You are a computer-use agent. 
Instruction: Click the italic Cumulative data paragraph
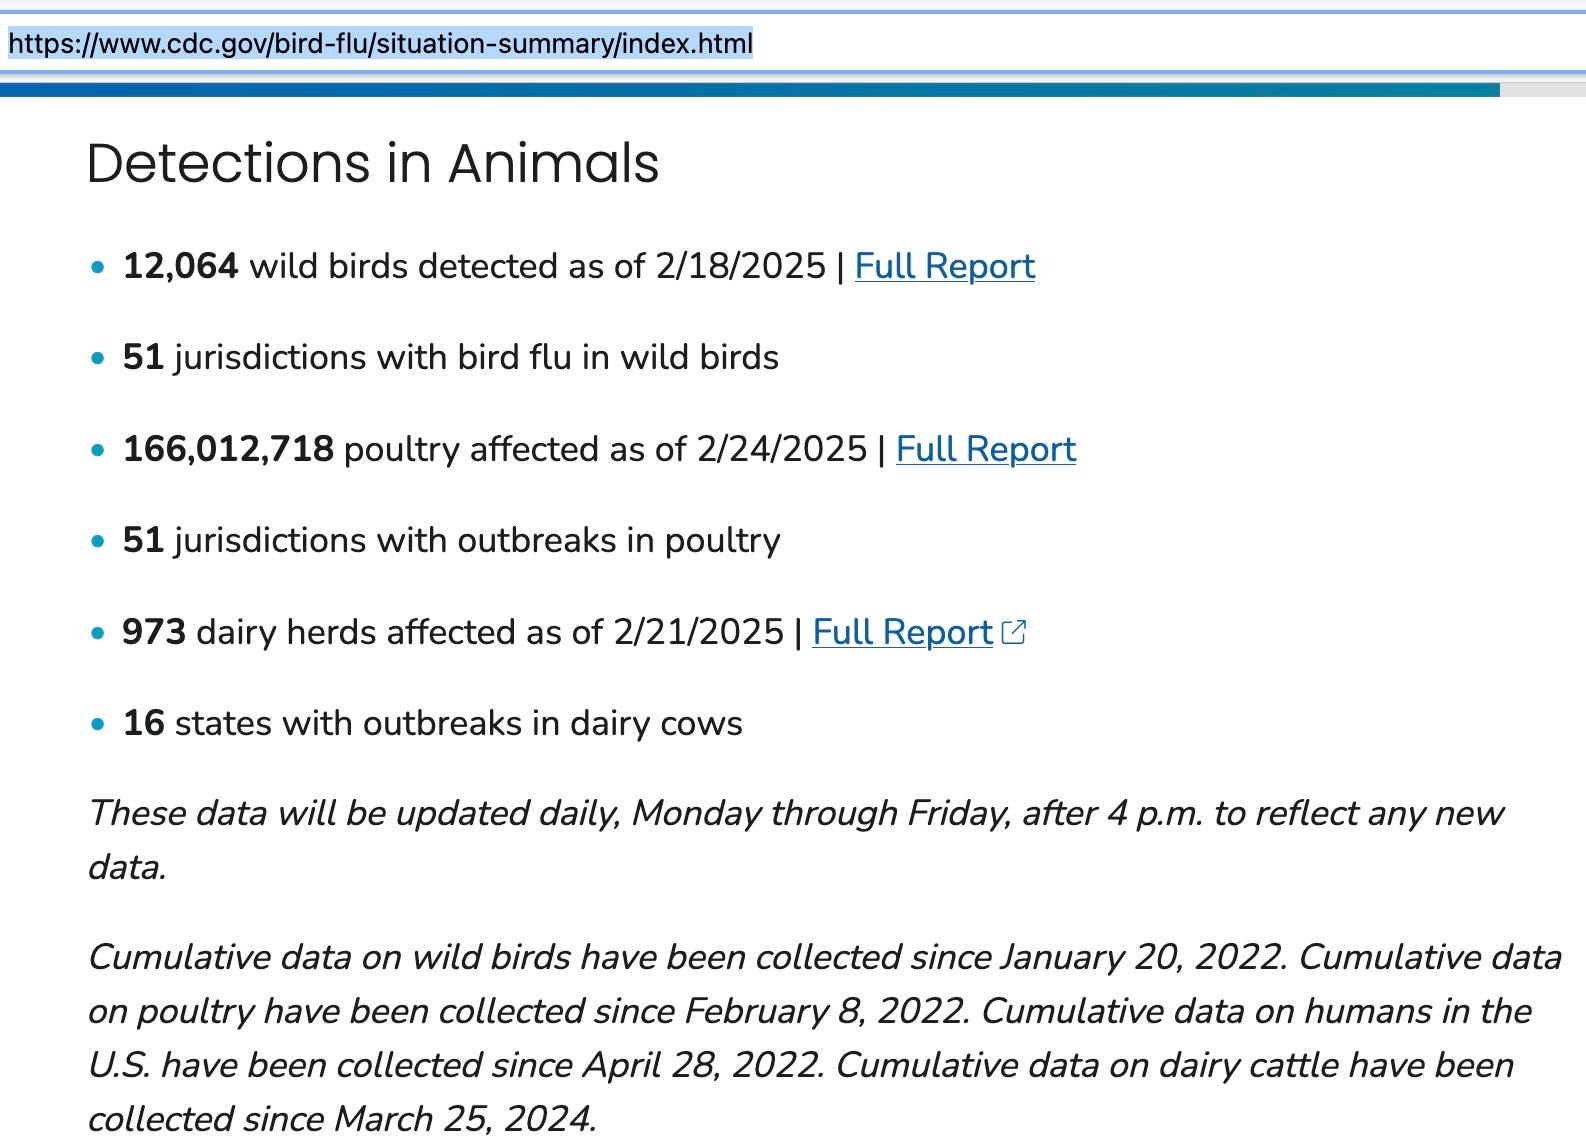(825, 1038)
